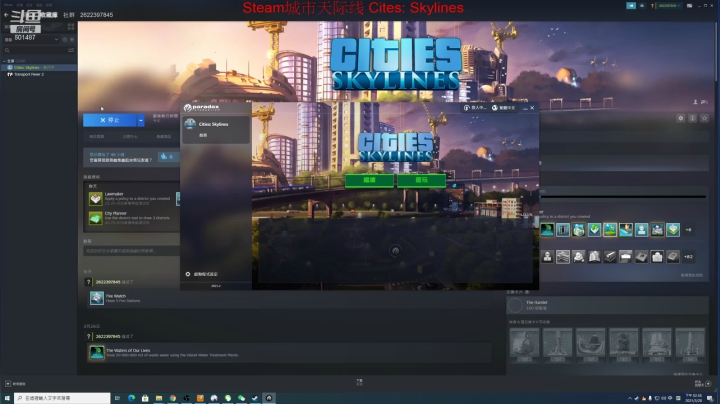Open File Explorer from taskbar
720x404 pixels.
coord(159,398)
